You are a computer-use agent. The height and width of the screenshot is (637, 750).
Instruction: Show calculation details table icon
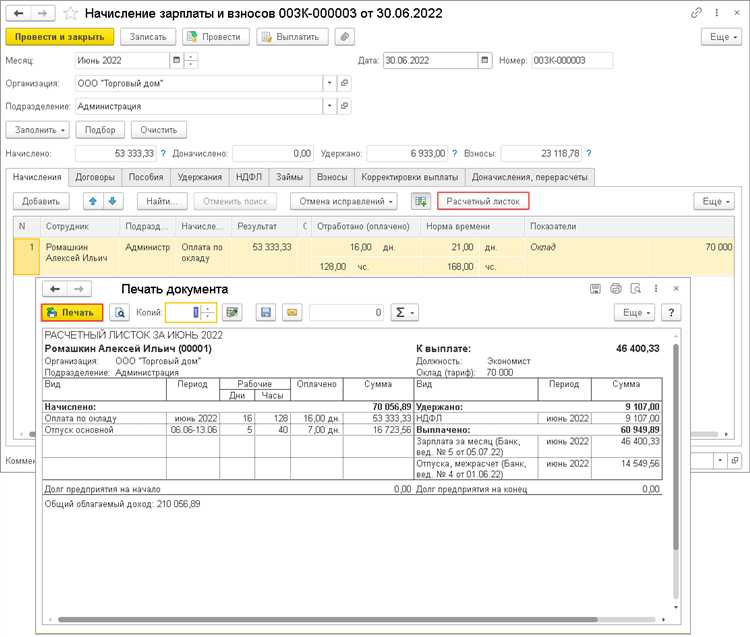421,201
